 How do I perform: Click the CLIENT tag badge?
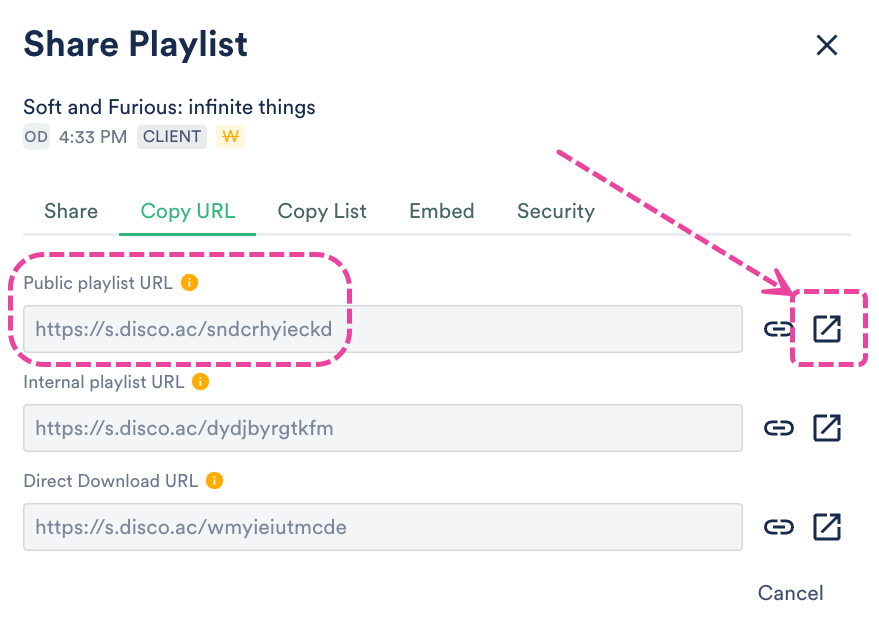click(172, 137)
